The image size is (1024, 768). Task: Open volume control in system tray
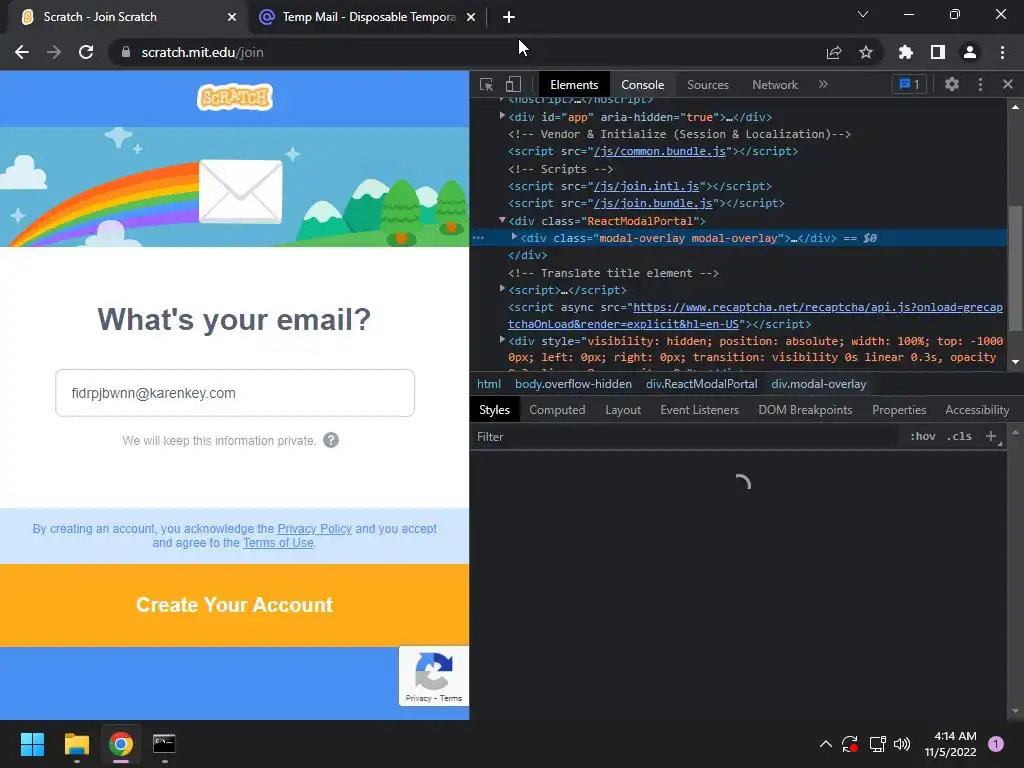(x=902, y=744)
